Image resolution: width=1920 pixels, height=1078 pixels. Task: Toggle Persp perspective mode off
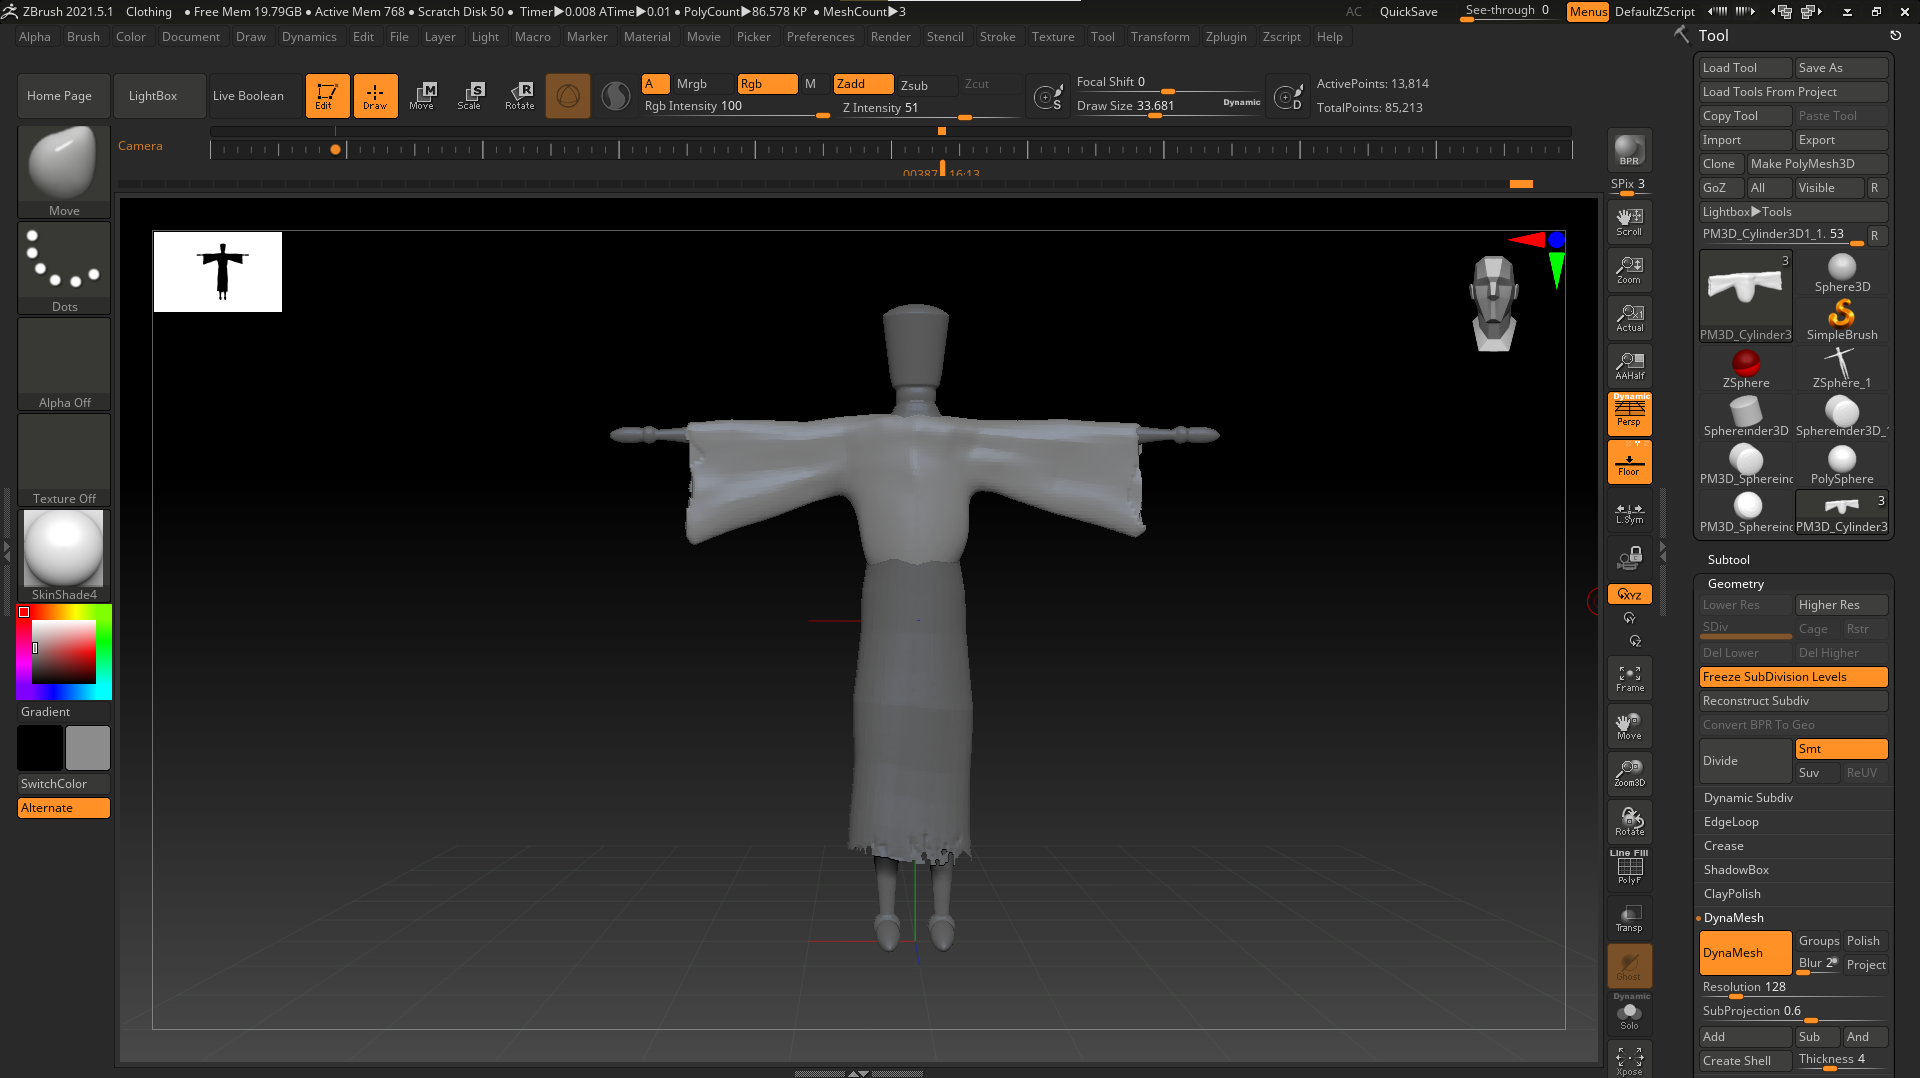tap(1629, 413)
